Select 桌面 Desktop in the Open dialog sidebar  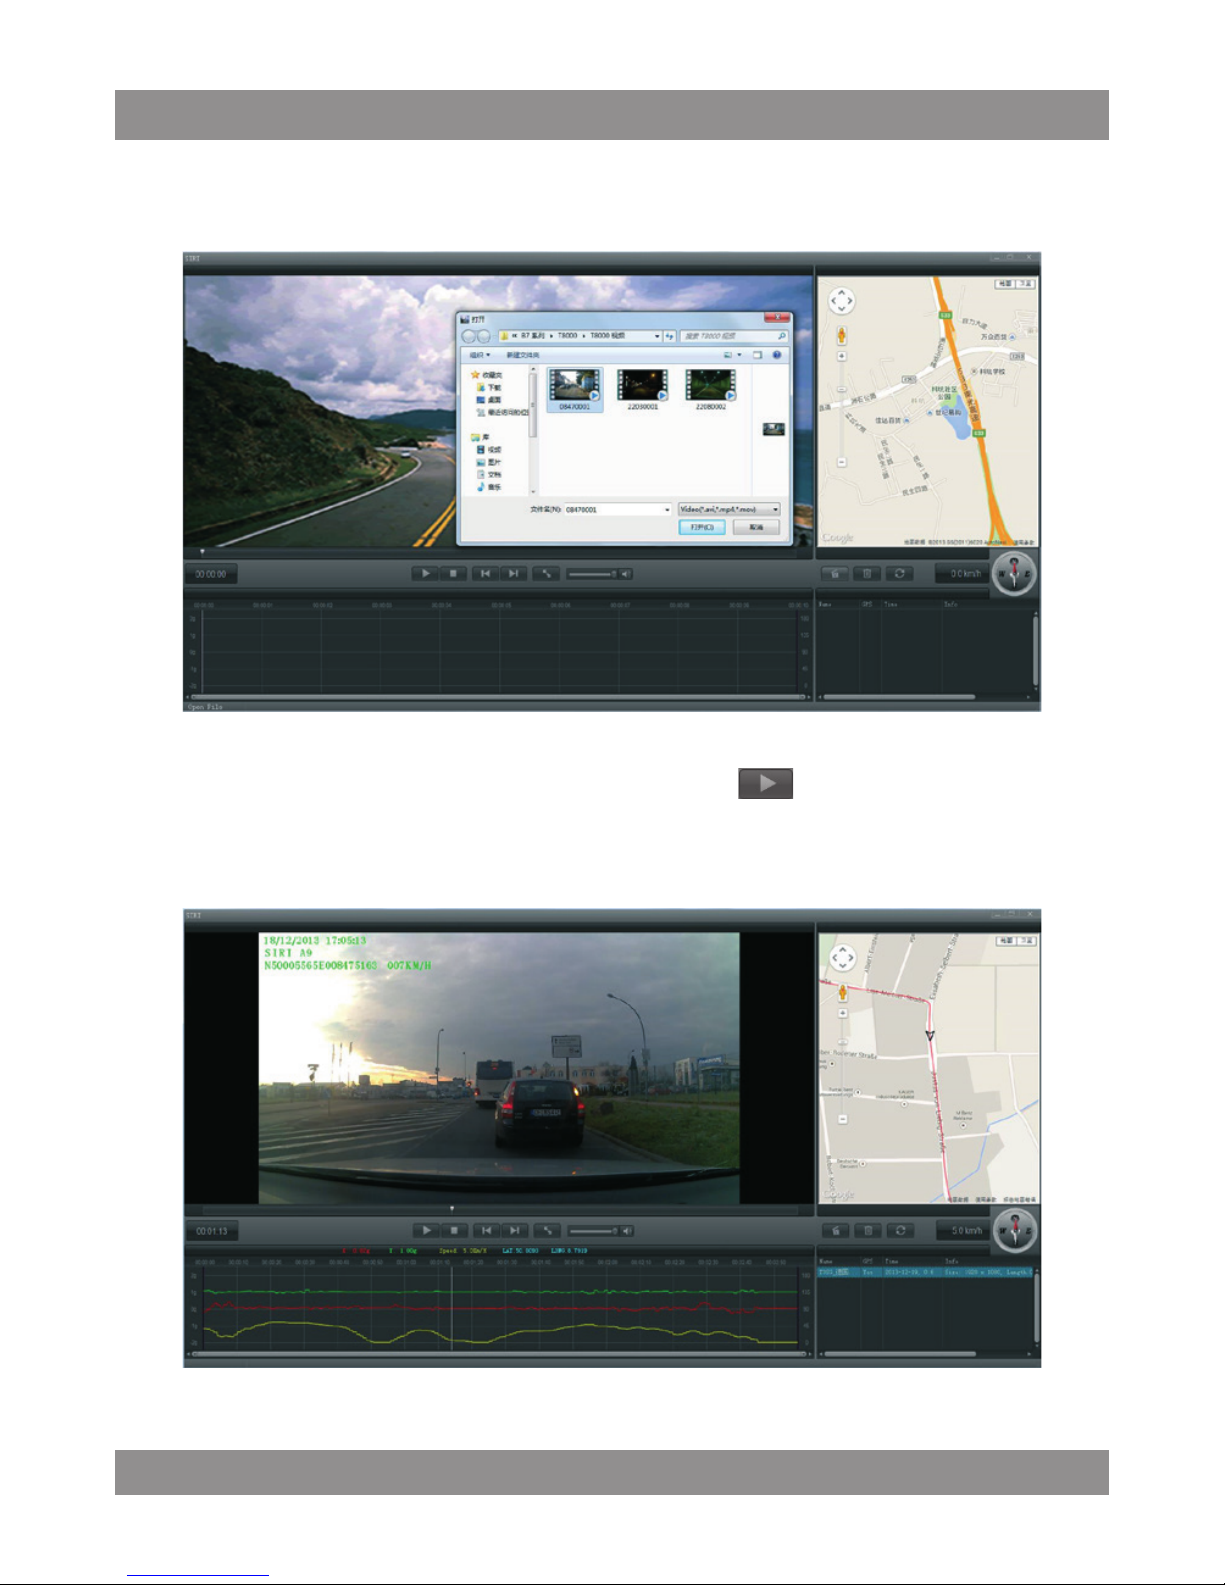[x=489, y=399]
